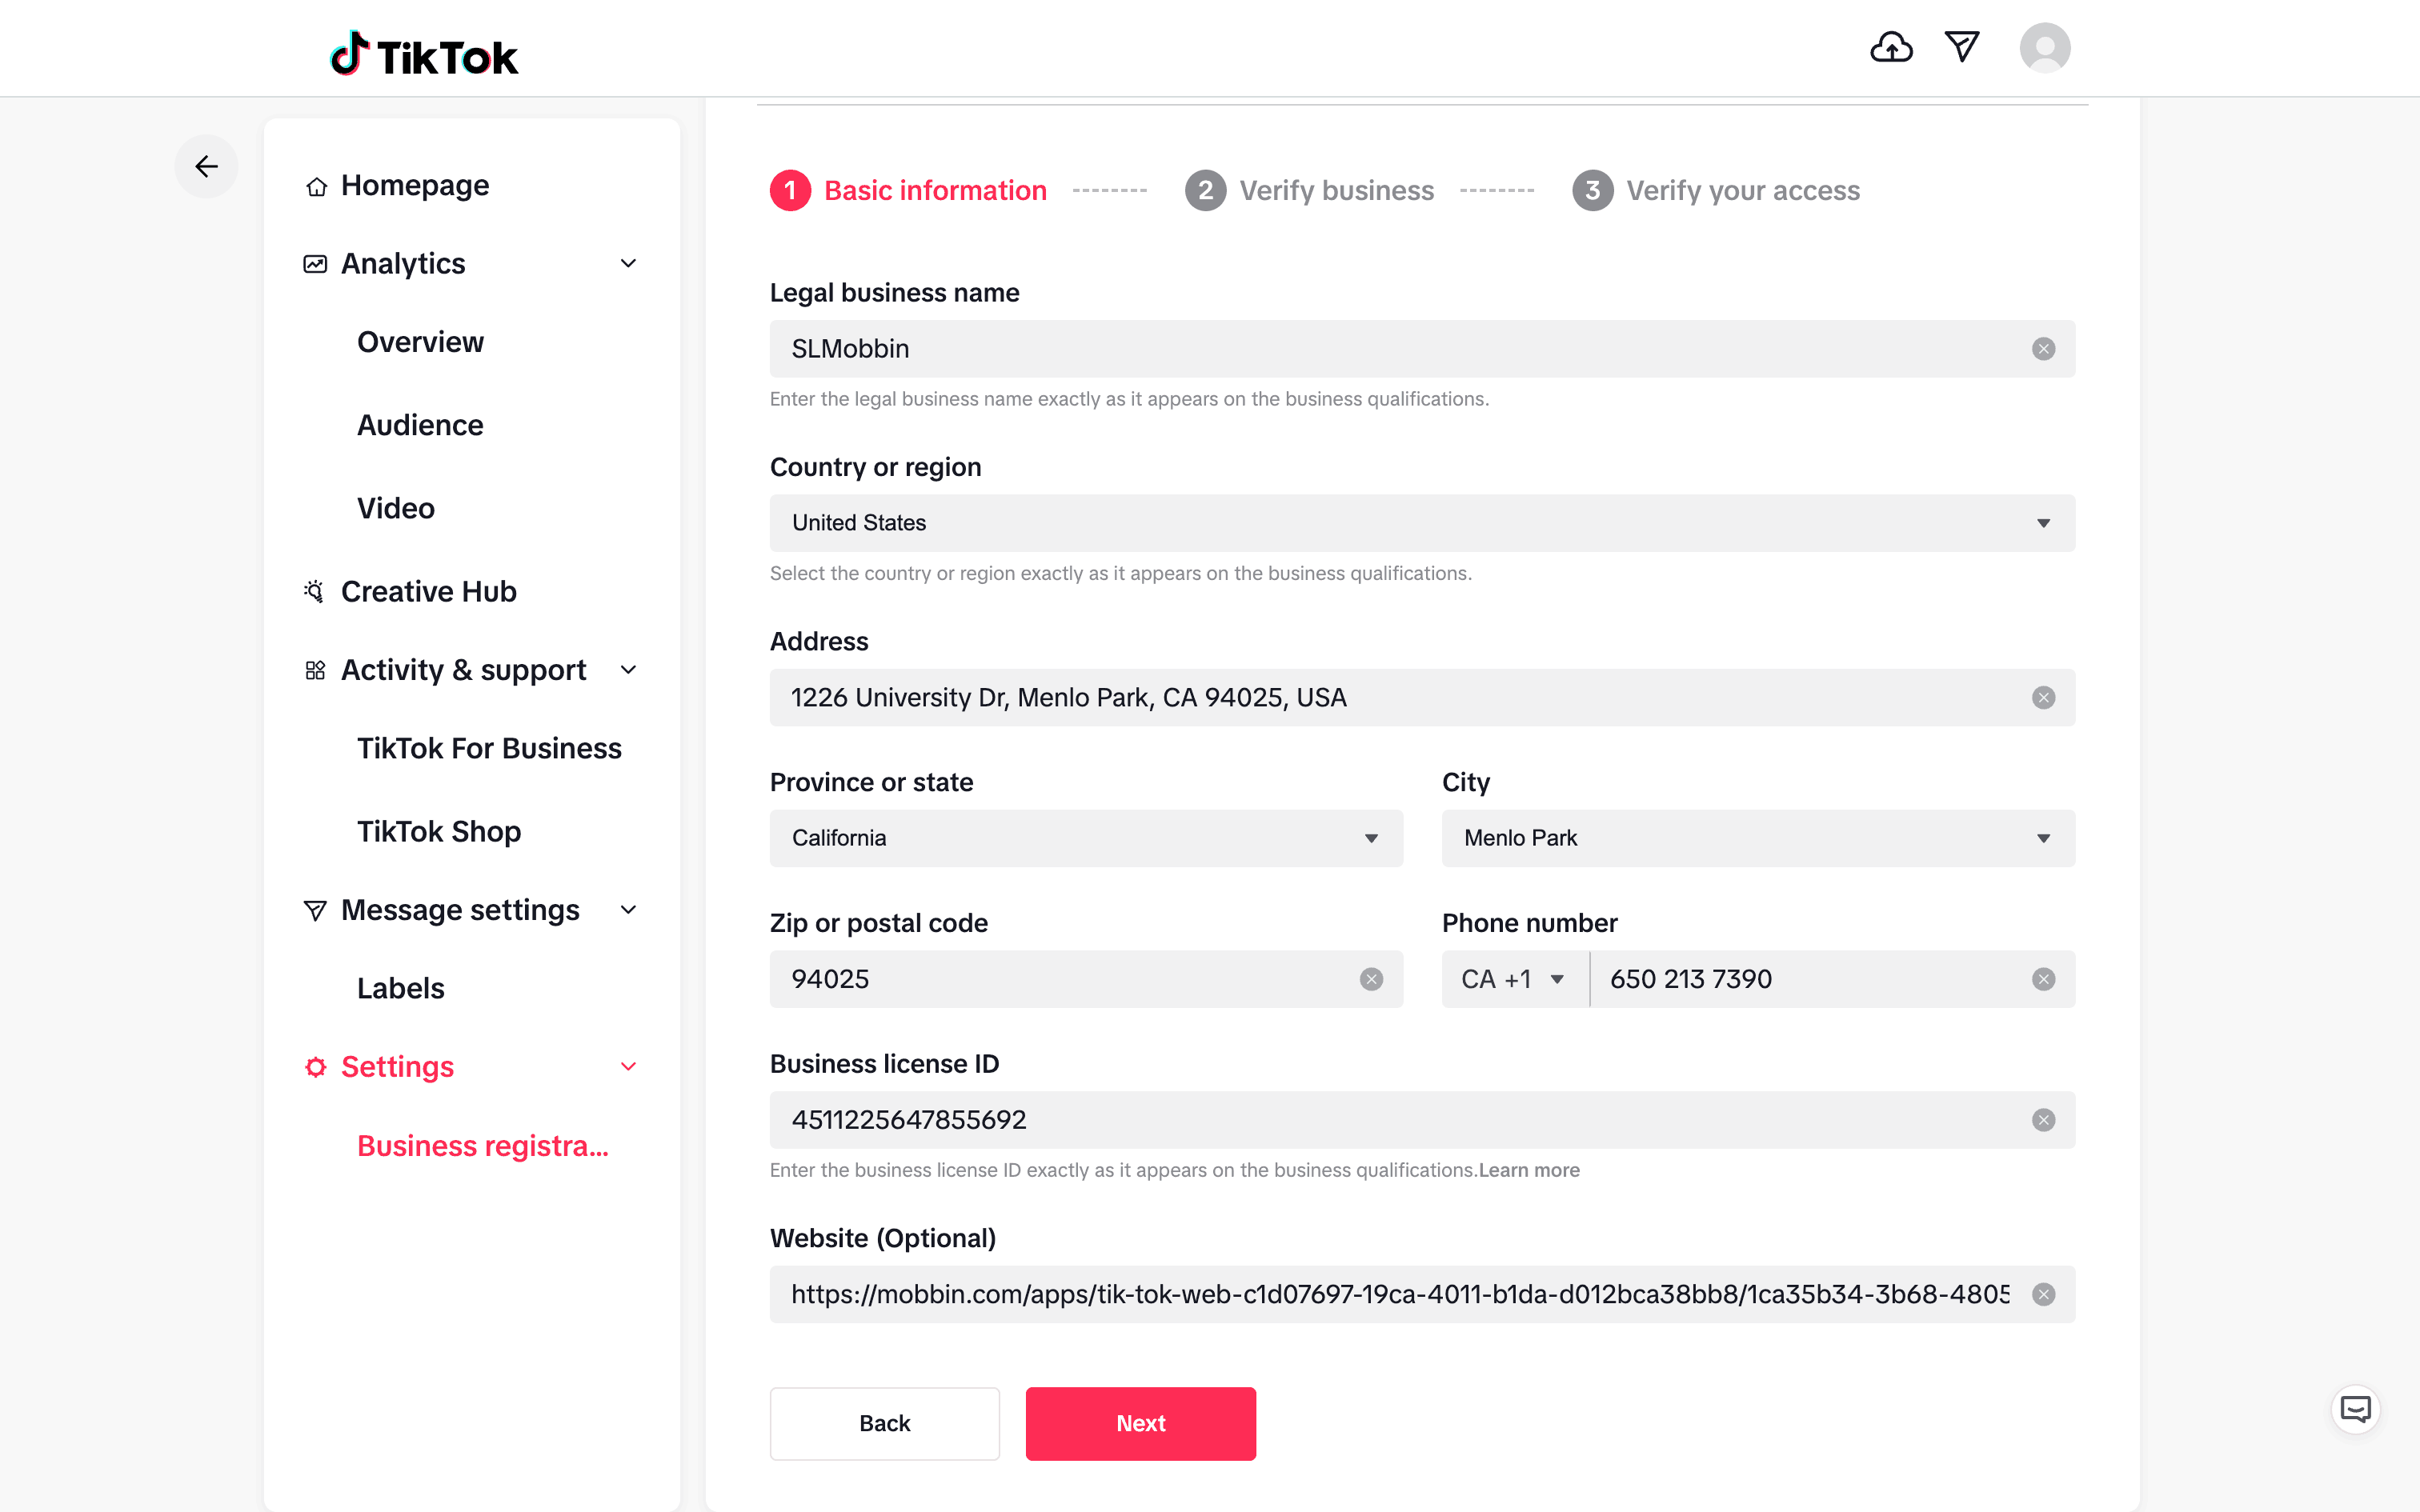Clear the Legal business name field
This screenshot has width=2420, height=1512.
[2043, 349]
